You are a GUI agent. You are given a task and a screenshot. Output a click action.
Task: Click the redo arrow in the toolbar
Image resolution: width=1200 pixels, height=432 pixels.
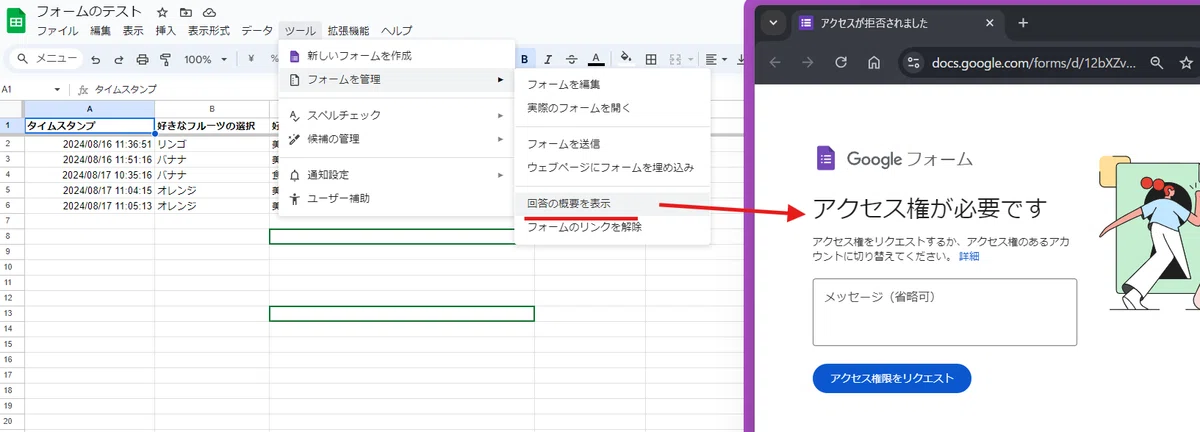tap(119, 59)
